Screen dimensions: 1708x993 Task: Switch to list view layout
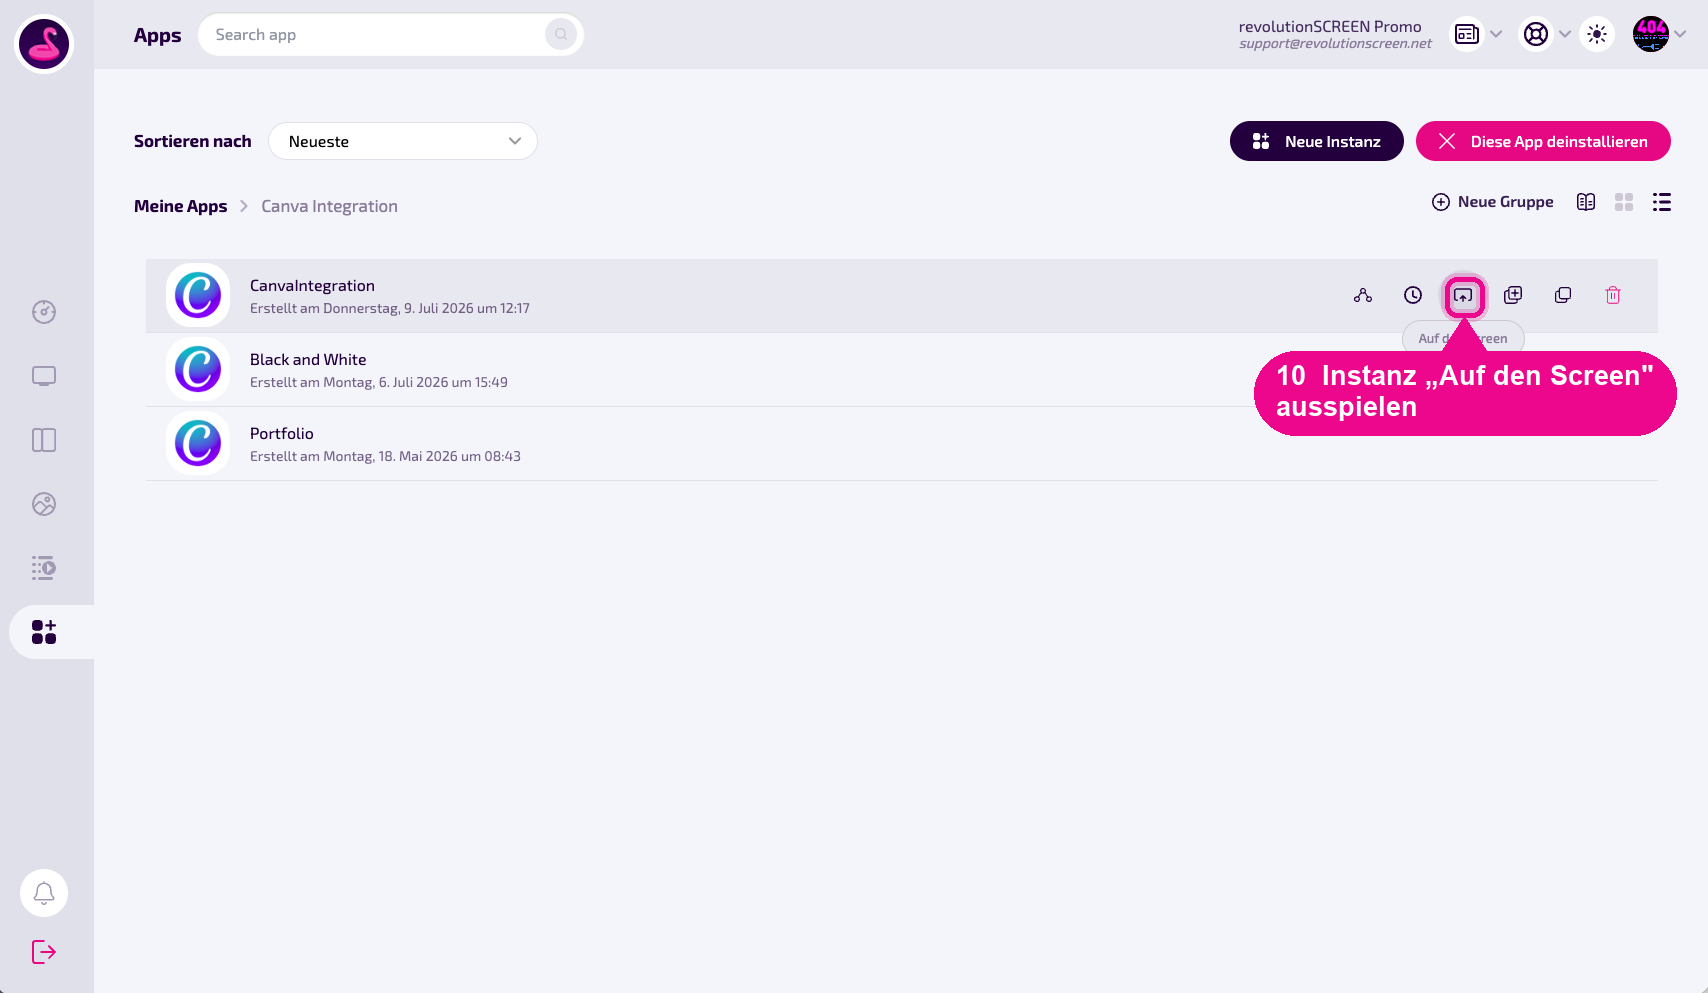[x=1662, y=202]
